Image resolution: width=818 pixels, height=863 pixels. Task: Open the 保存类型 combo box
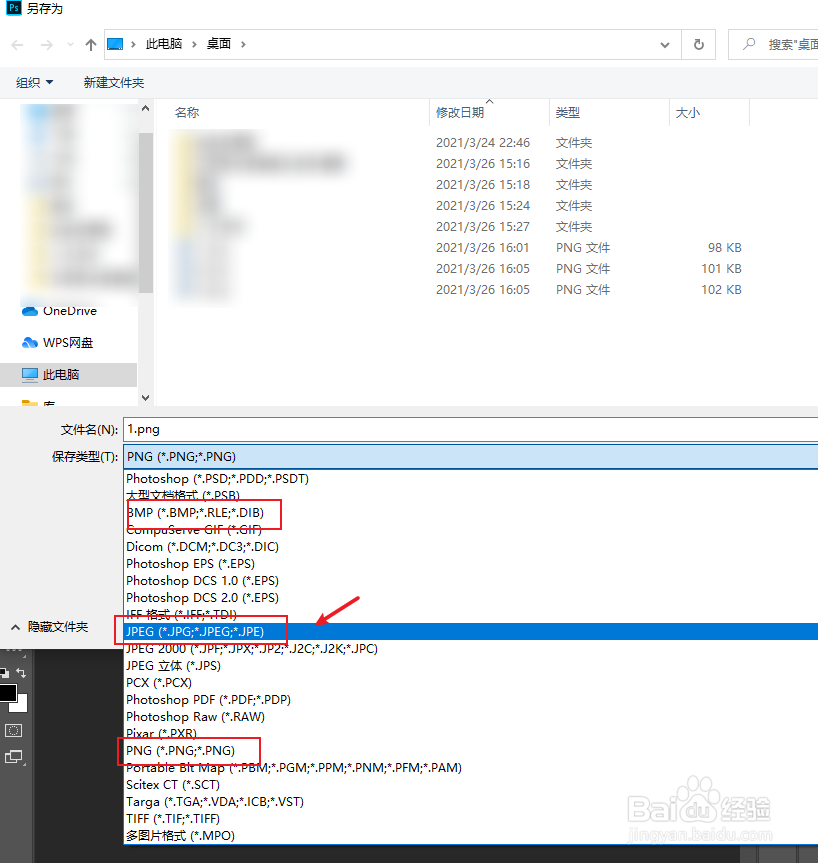[x=471, y=457]
